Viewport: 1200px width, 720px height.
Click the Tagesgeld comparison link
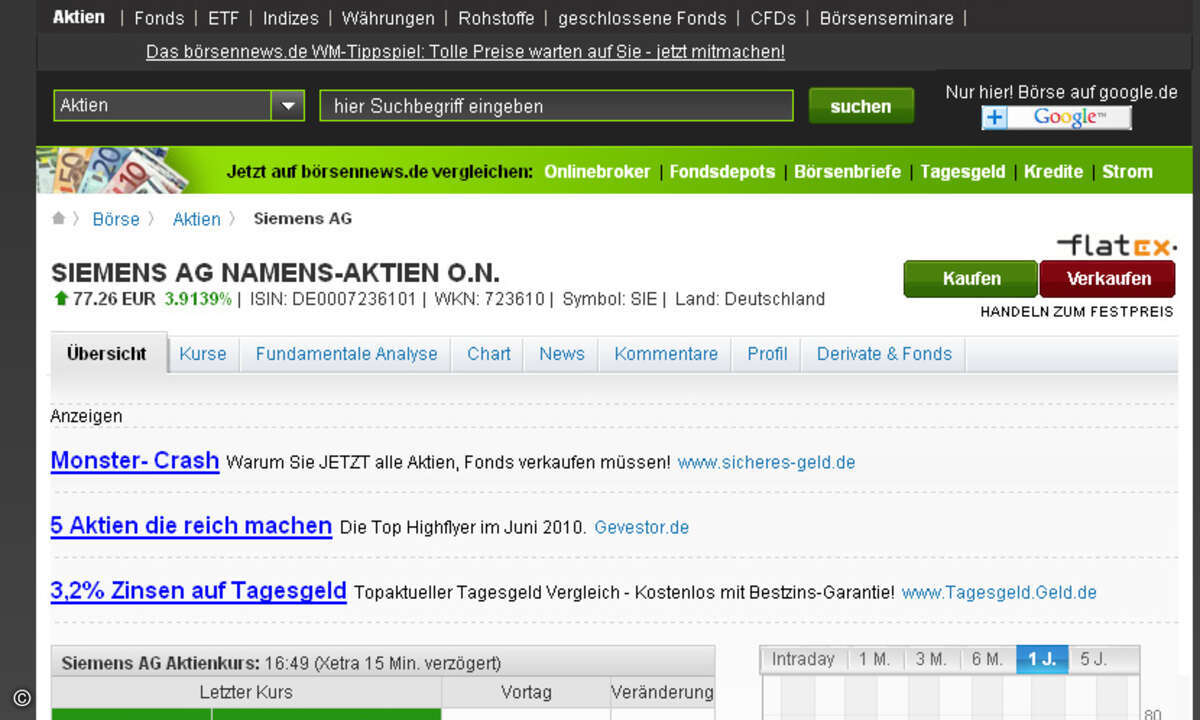[x=962, y=171]
